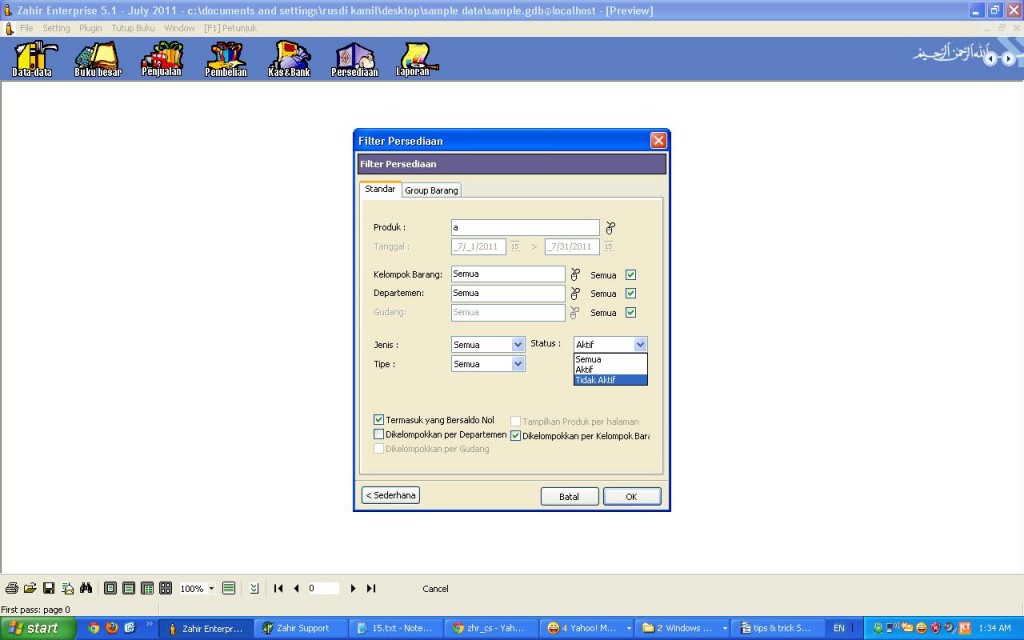Switch to Zahir Support taskbar item
The width and height of the screenshot is (1024, 640).
tap(300, 628)
